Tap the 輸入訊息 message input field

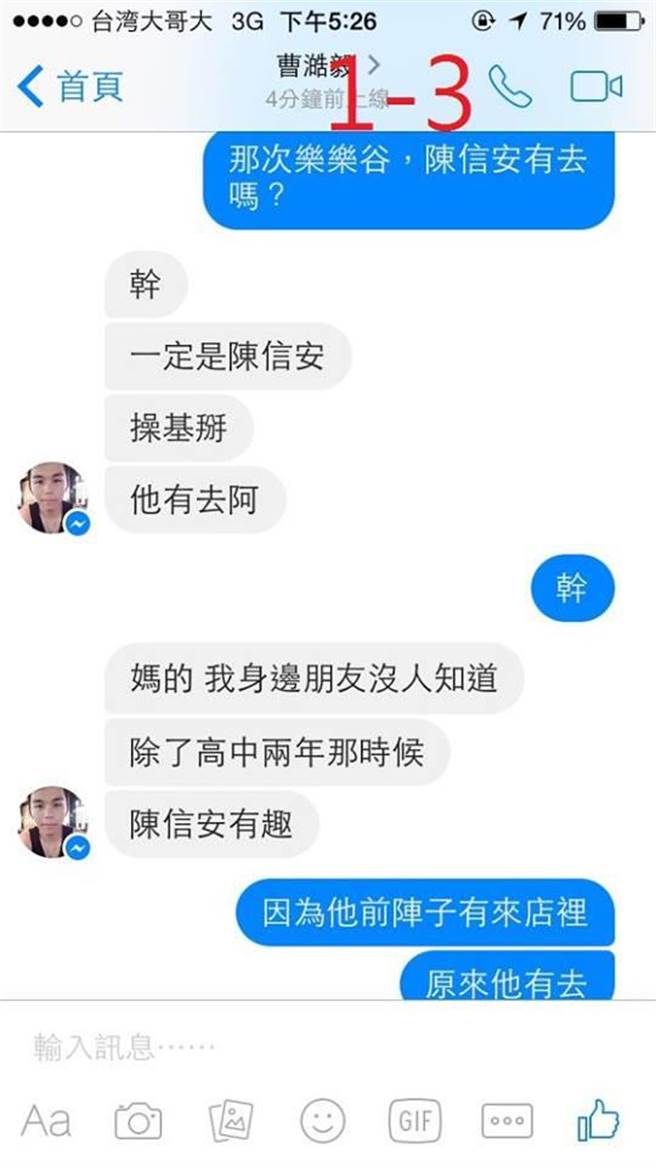point(328,1048)
